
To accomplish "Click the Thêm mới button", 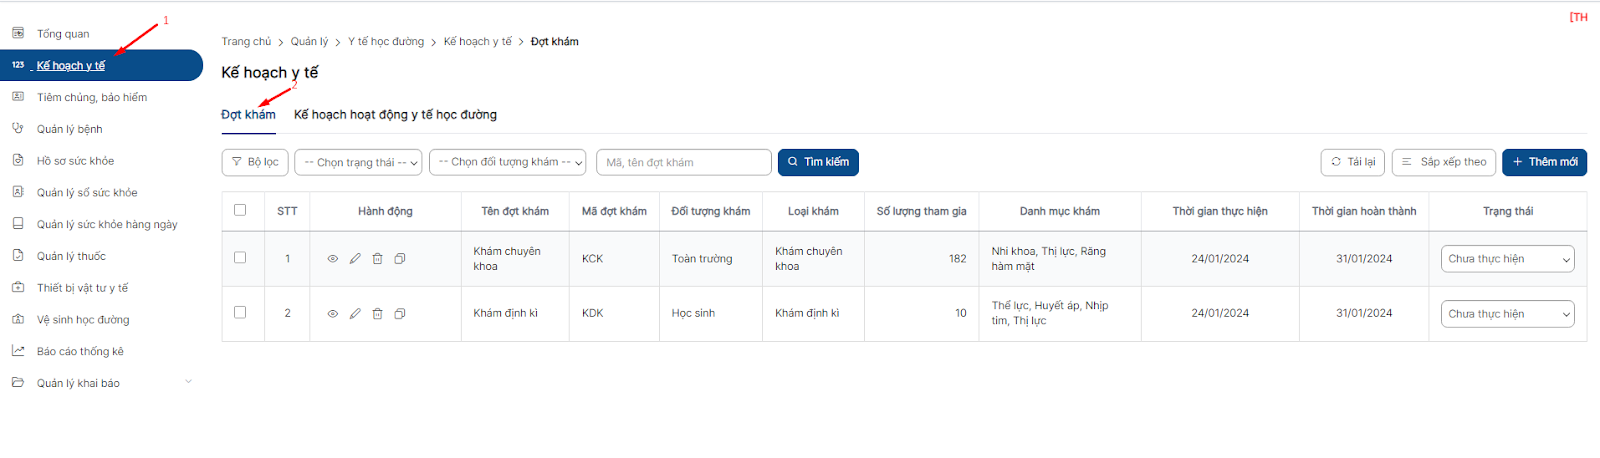I will tap(1543, 162).
